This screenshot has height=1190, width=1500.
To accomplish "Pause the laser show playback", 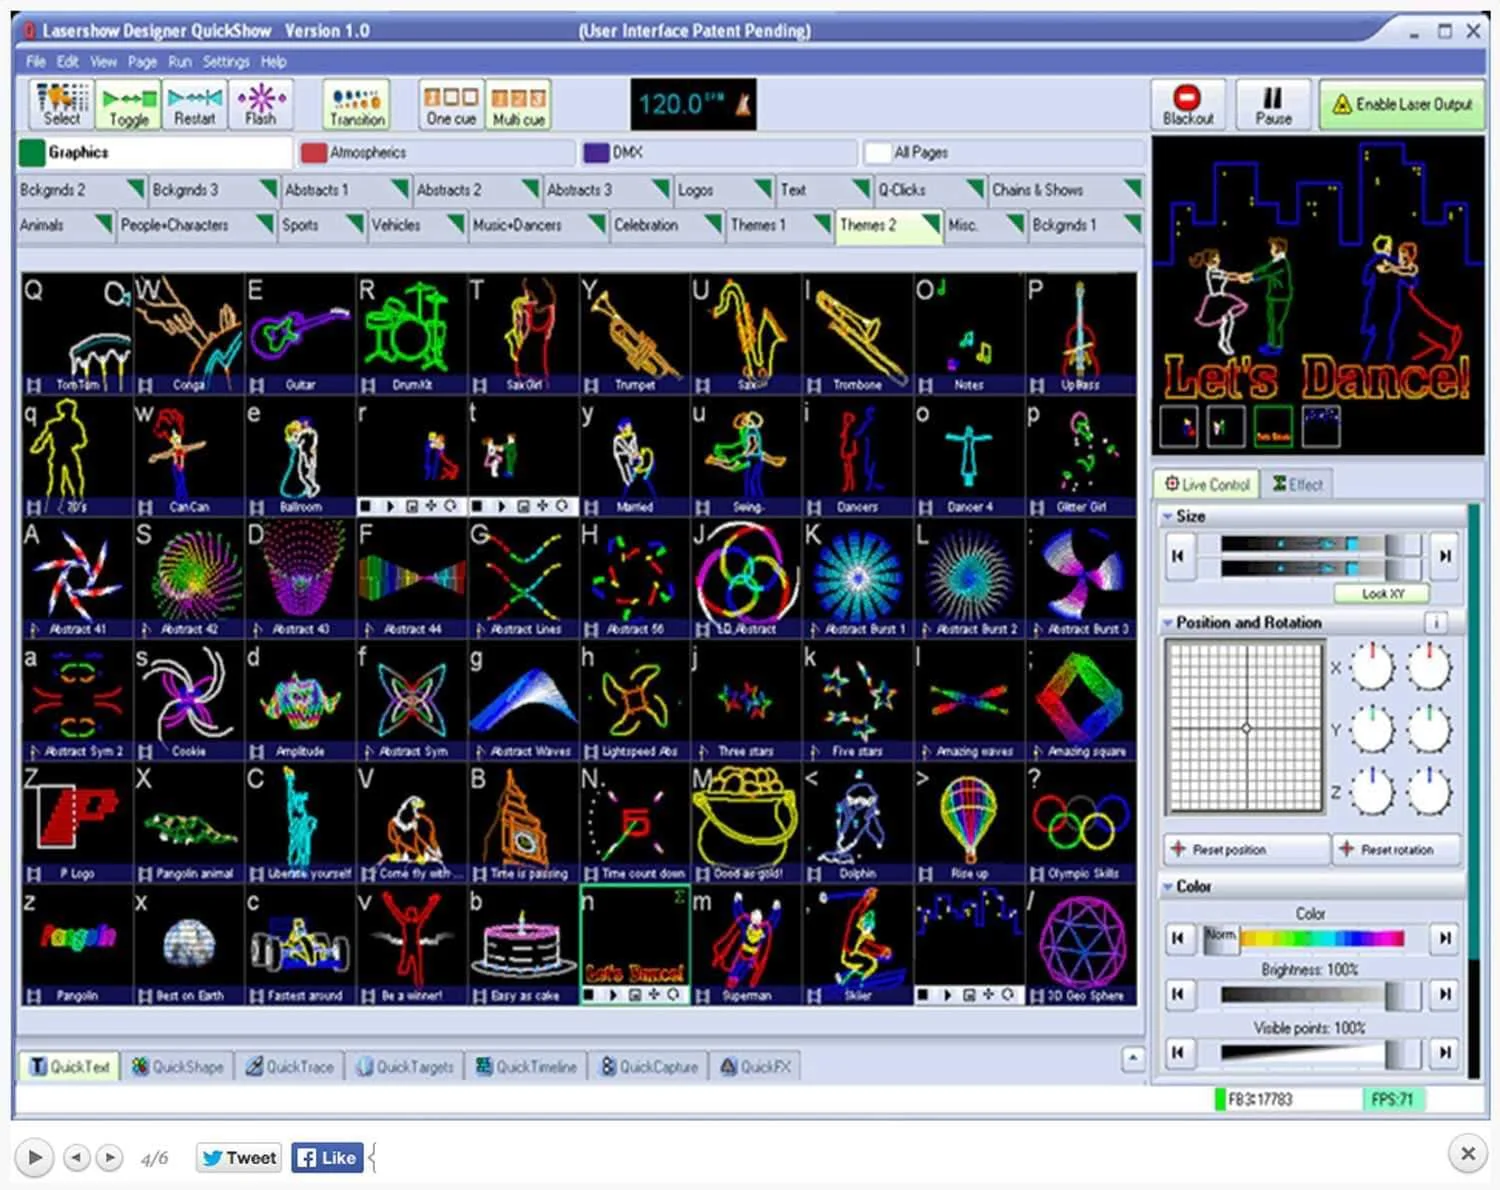I will point(1273,104).
